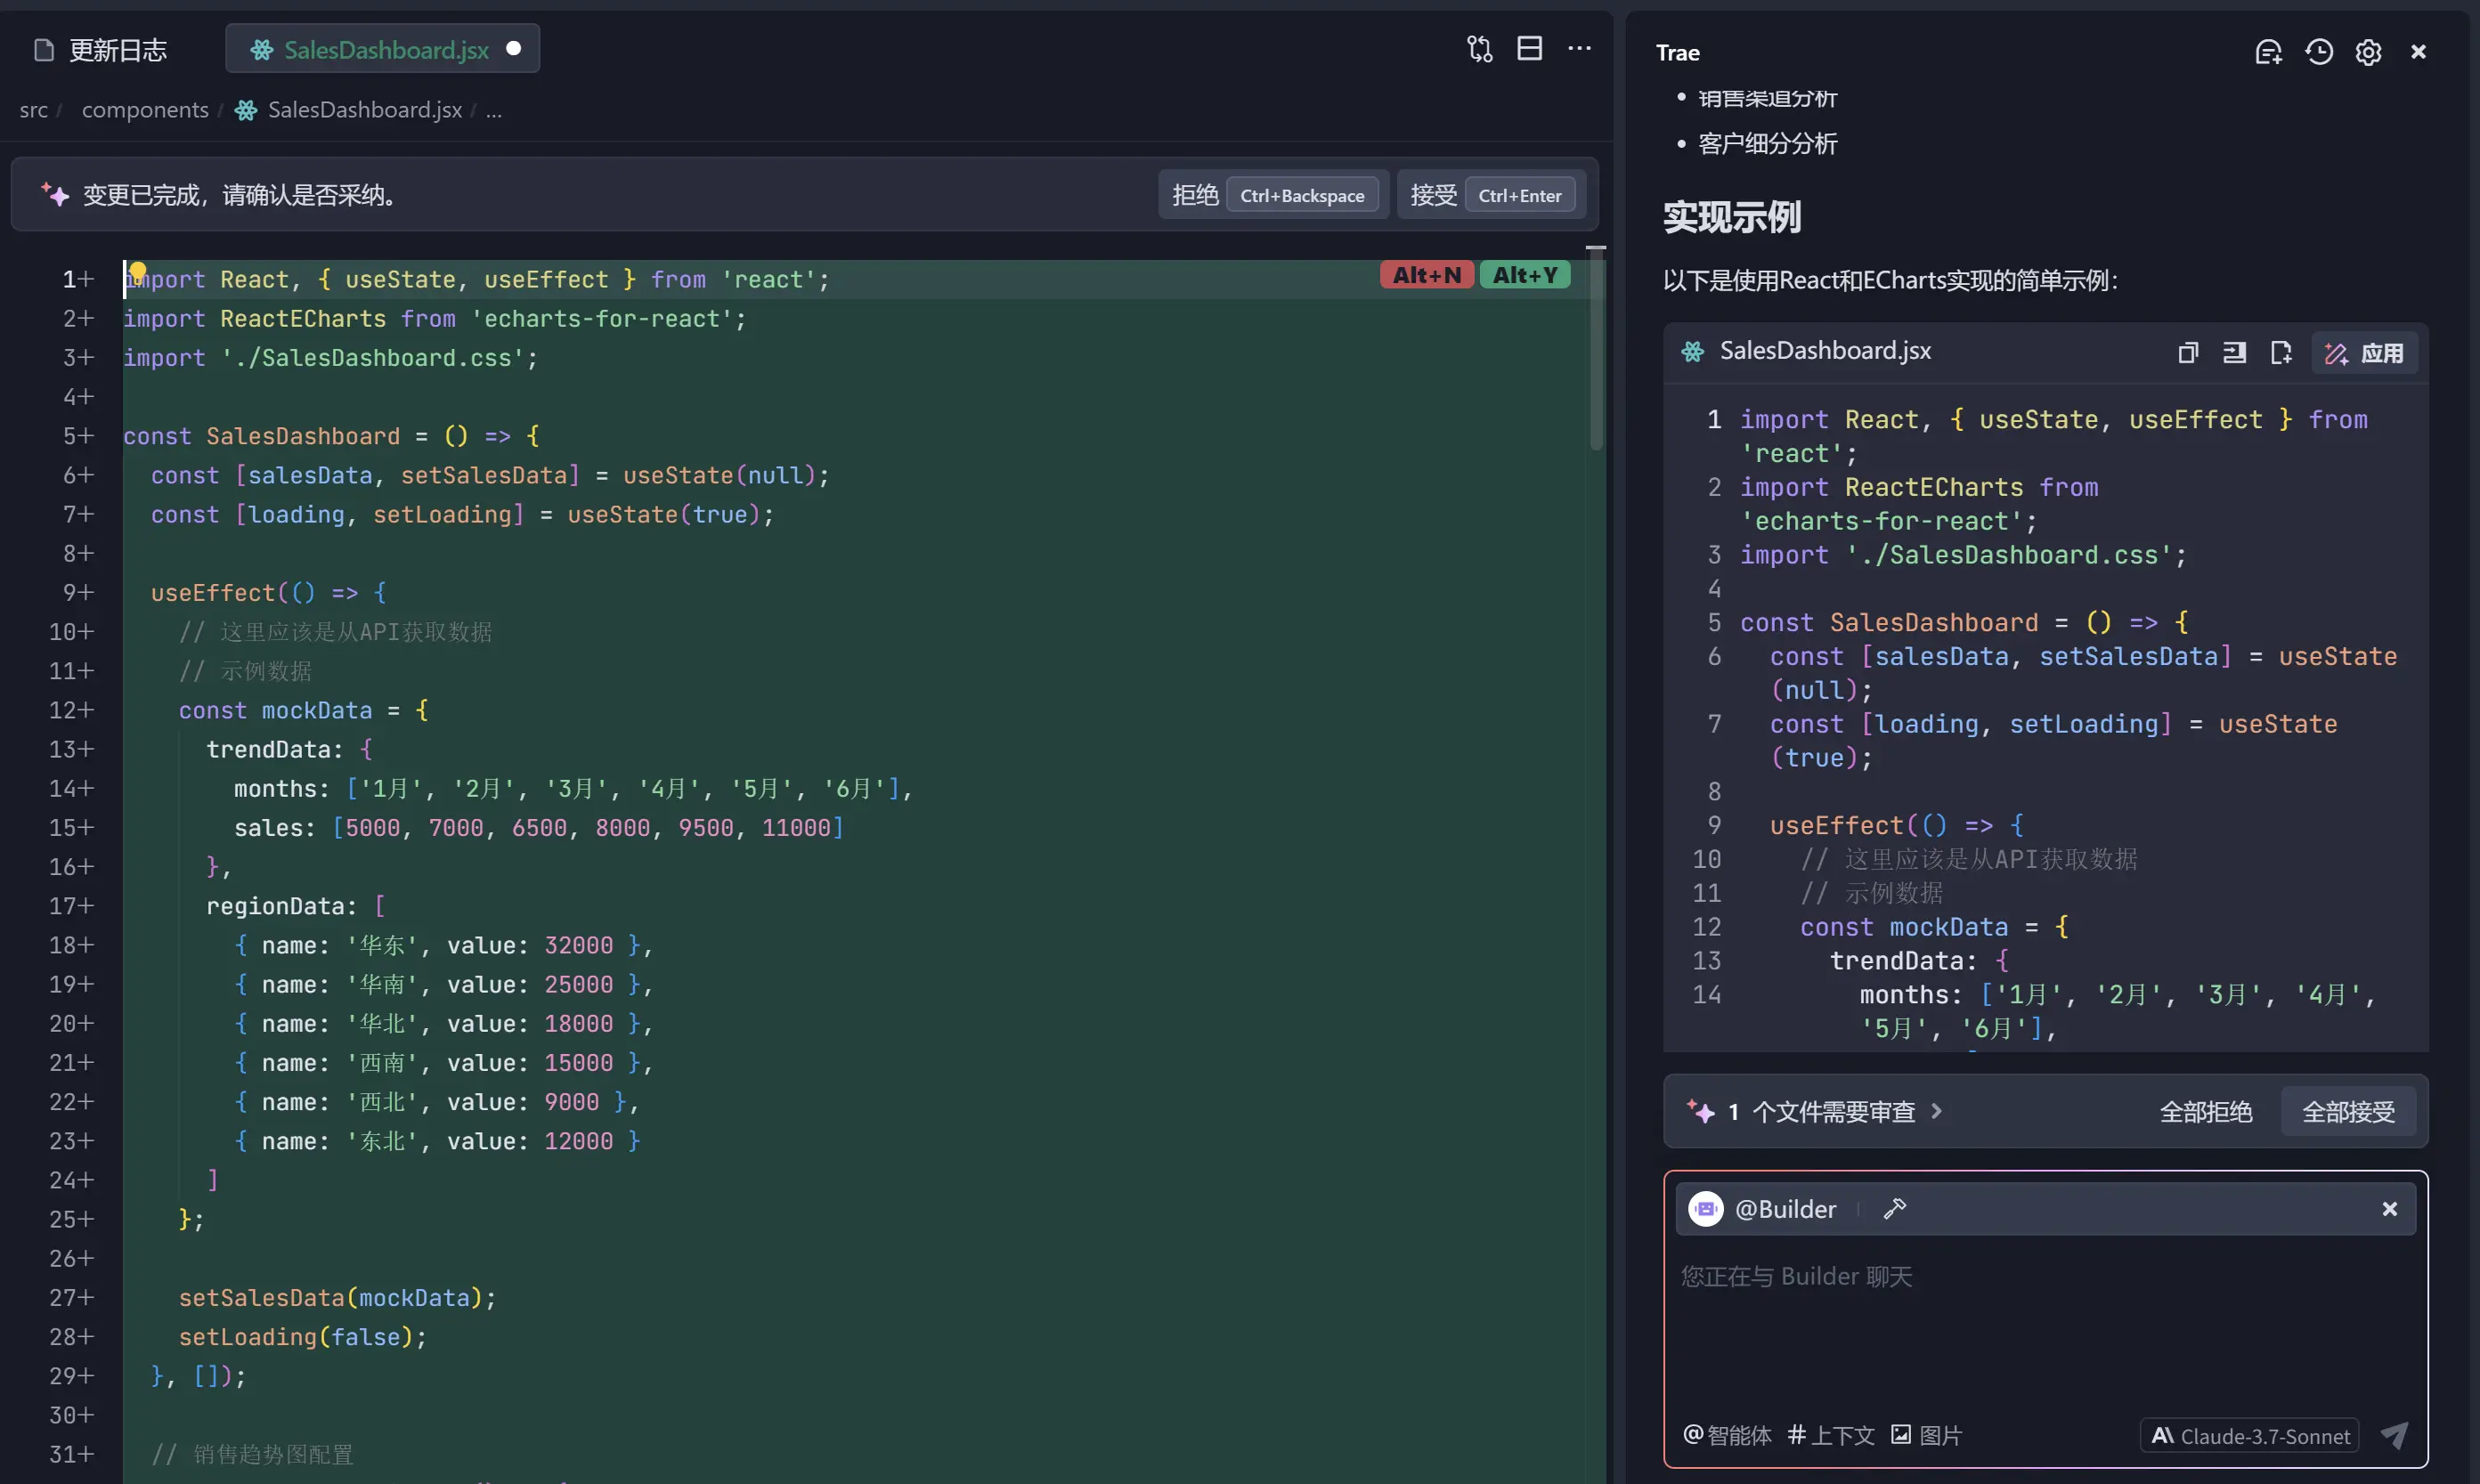Attach an image with 图片 button
The height and width of the screenshot is (1484, 2480).
1926,1436
